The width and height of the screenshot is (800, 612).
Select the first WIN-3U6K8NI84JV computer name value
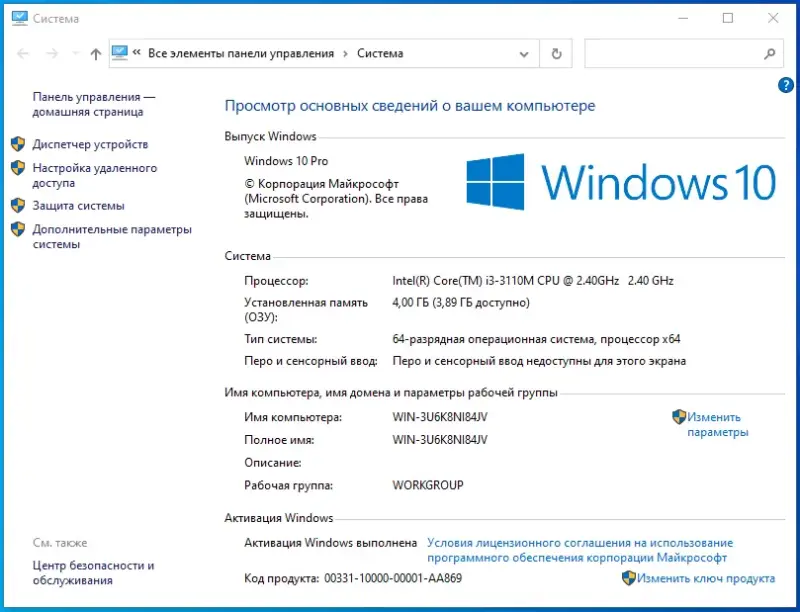pyautogui.click(x=440, y=417)
